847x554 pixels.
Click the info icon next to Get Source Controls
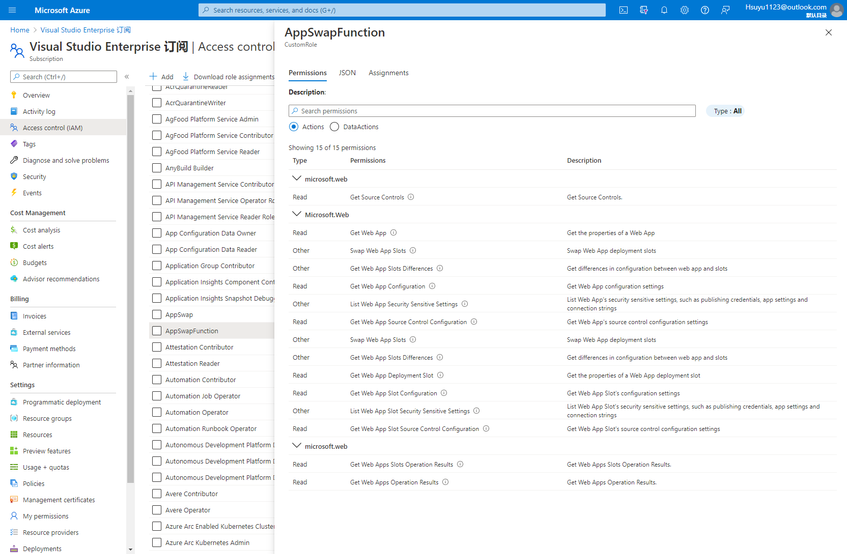(x=411, y=197)
